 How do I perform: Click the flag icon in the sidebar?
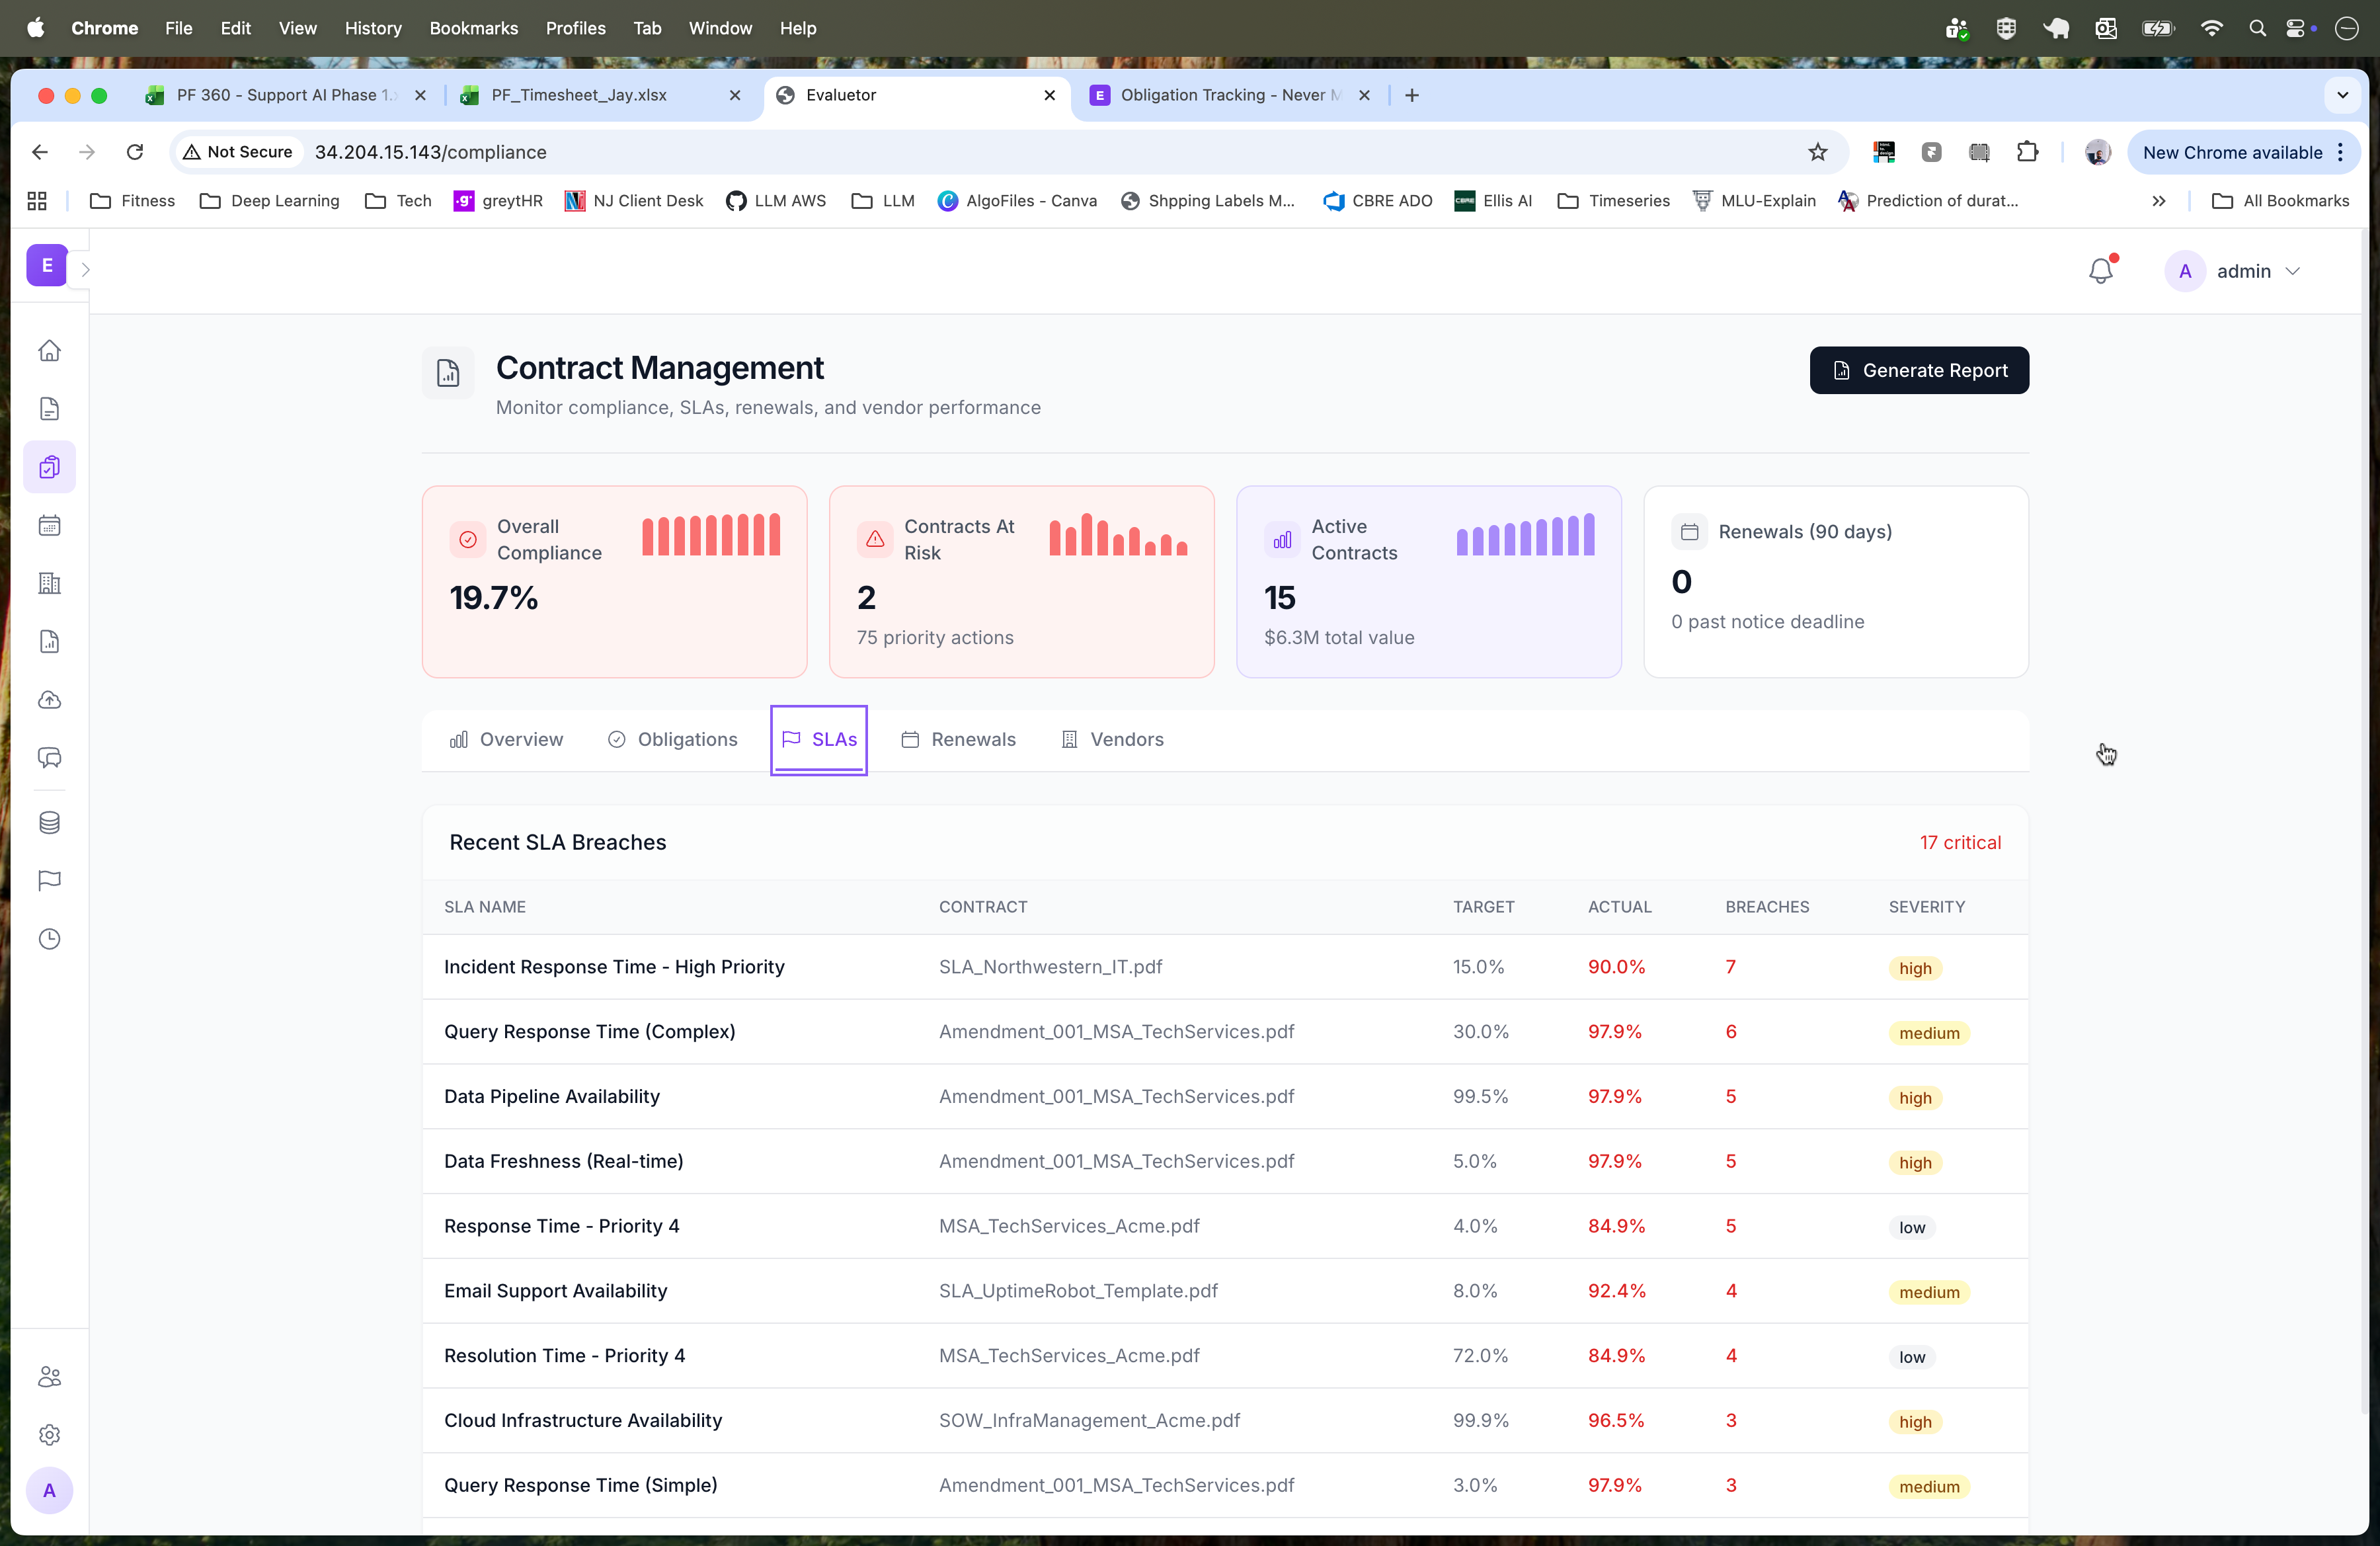click(x=49, y=880)
